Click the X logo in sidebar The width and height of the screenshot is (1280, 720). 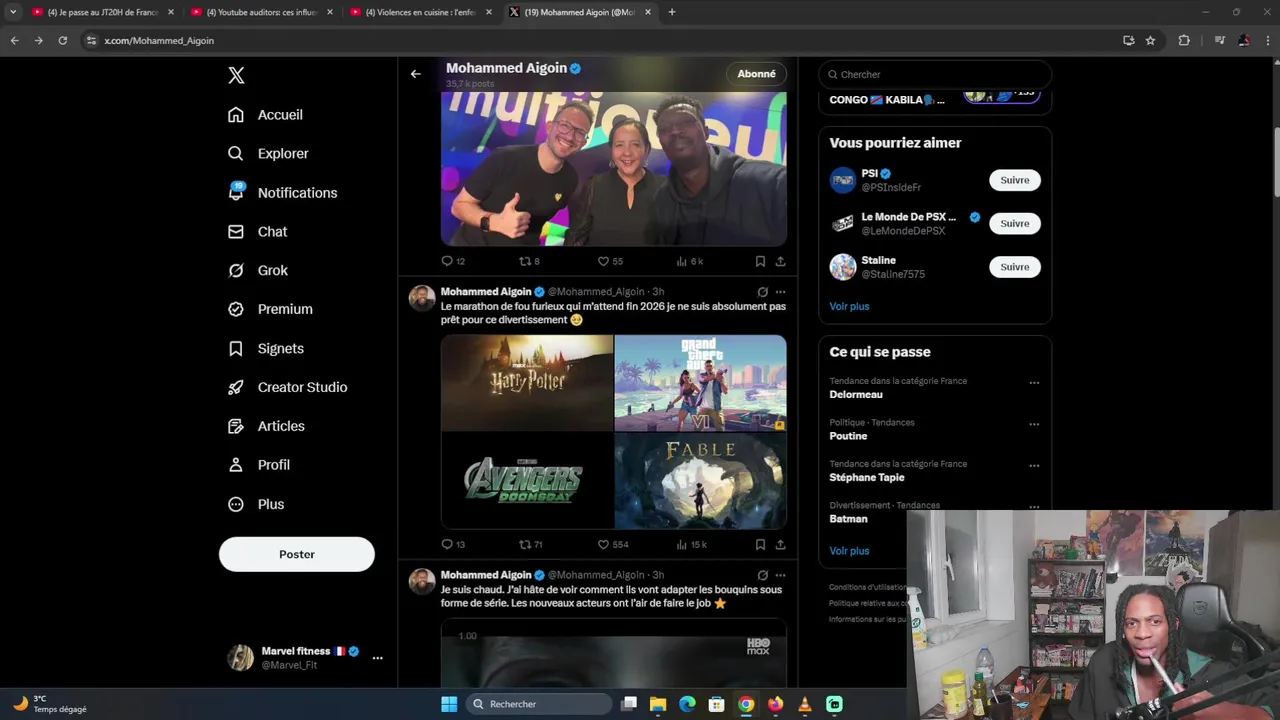pos(236,75)
